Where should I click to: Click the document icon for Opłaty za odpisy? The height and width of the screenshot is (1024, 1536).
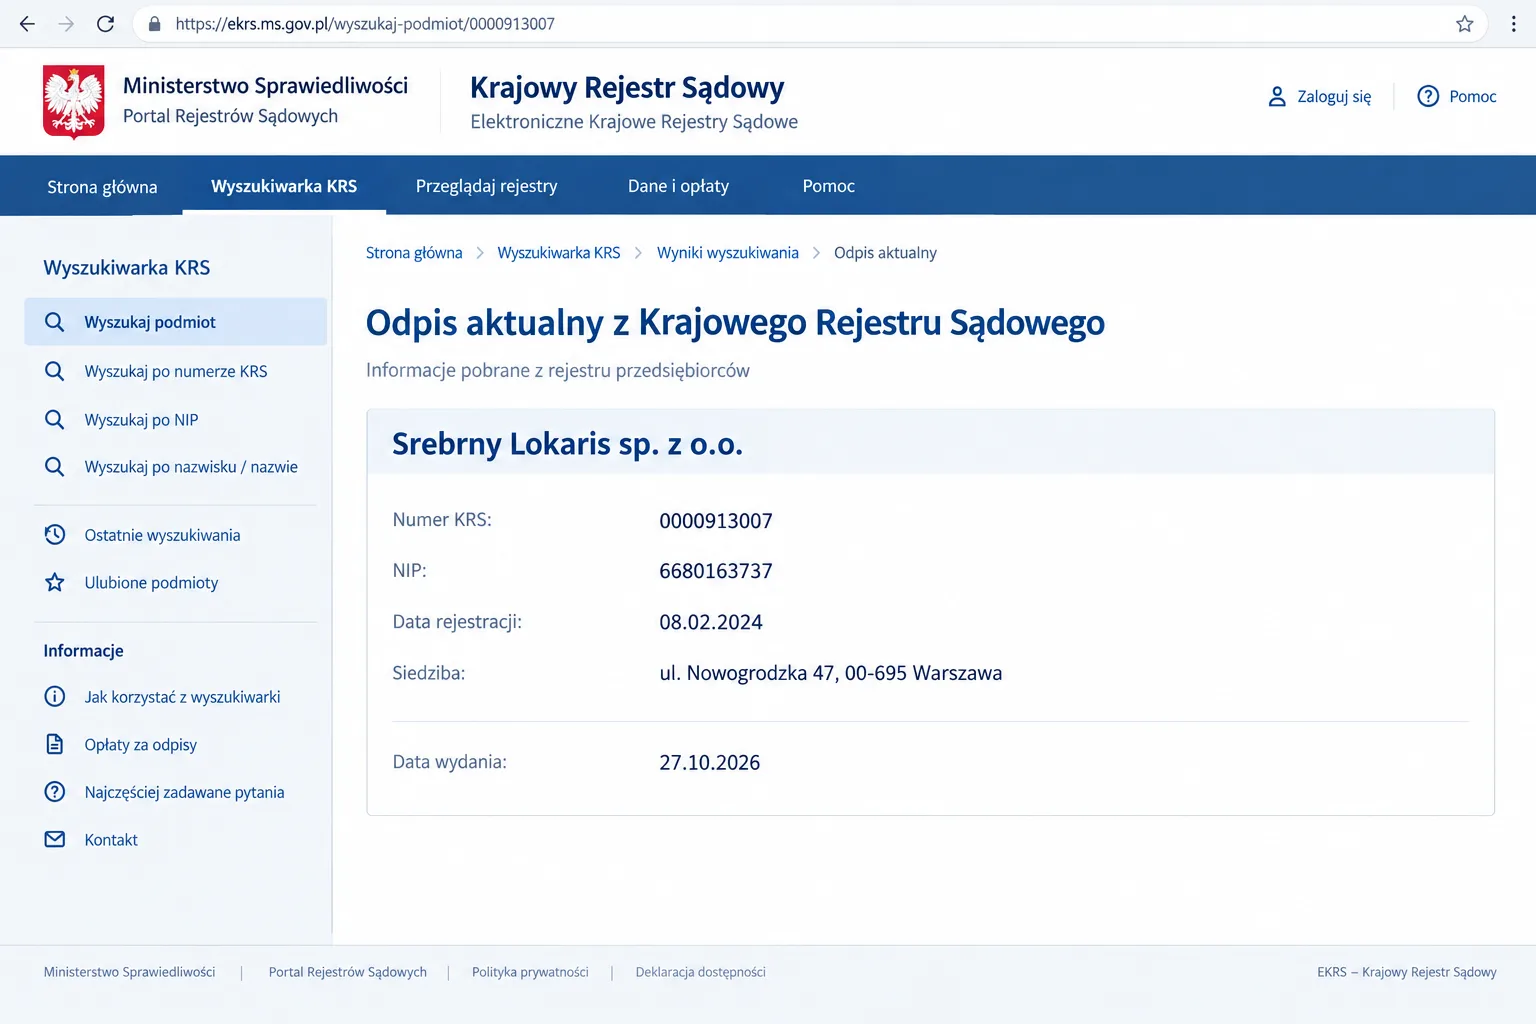tap(55, 744)
